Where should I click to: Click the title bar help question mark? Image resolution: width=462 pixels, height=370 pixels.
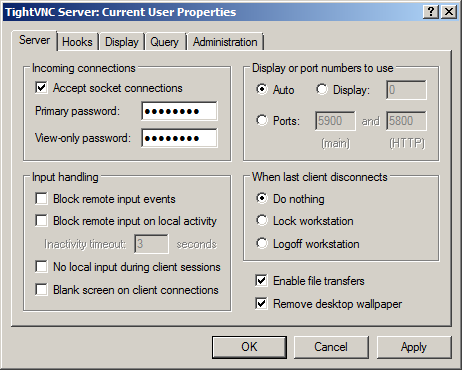coord(431,12)
